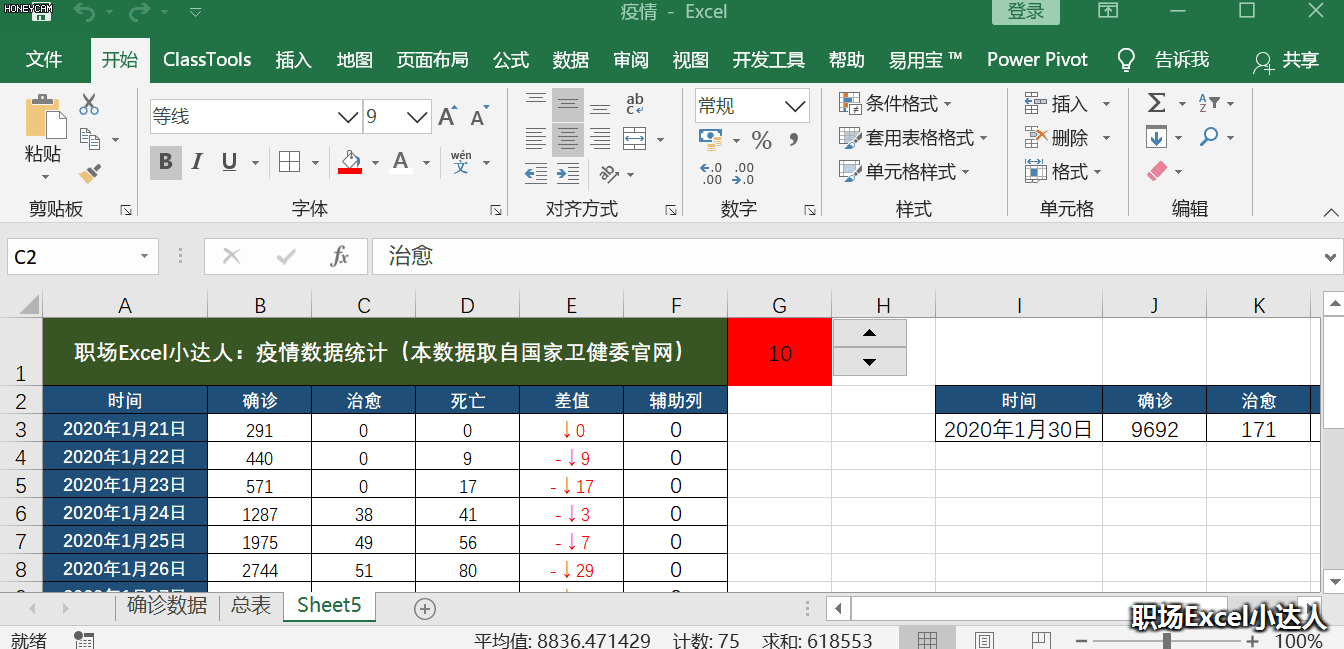Click spin button down arrow in column H

tap(870, 361)
